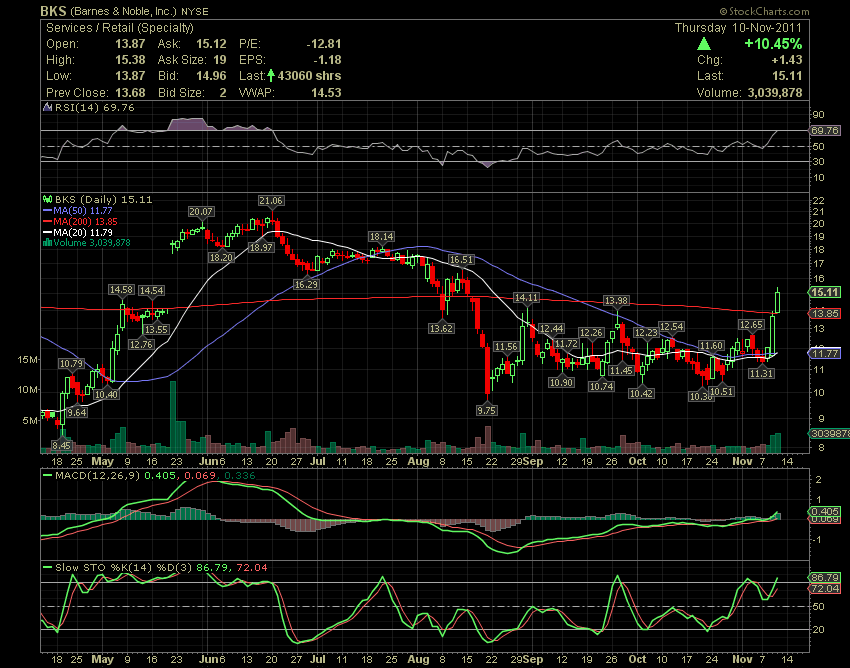Click the MA(50) 11.77 legend entry
850x668 pixels.
(x=78, y=210)
